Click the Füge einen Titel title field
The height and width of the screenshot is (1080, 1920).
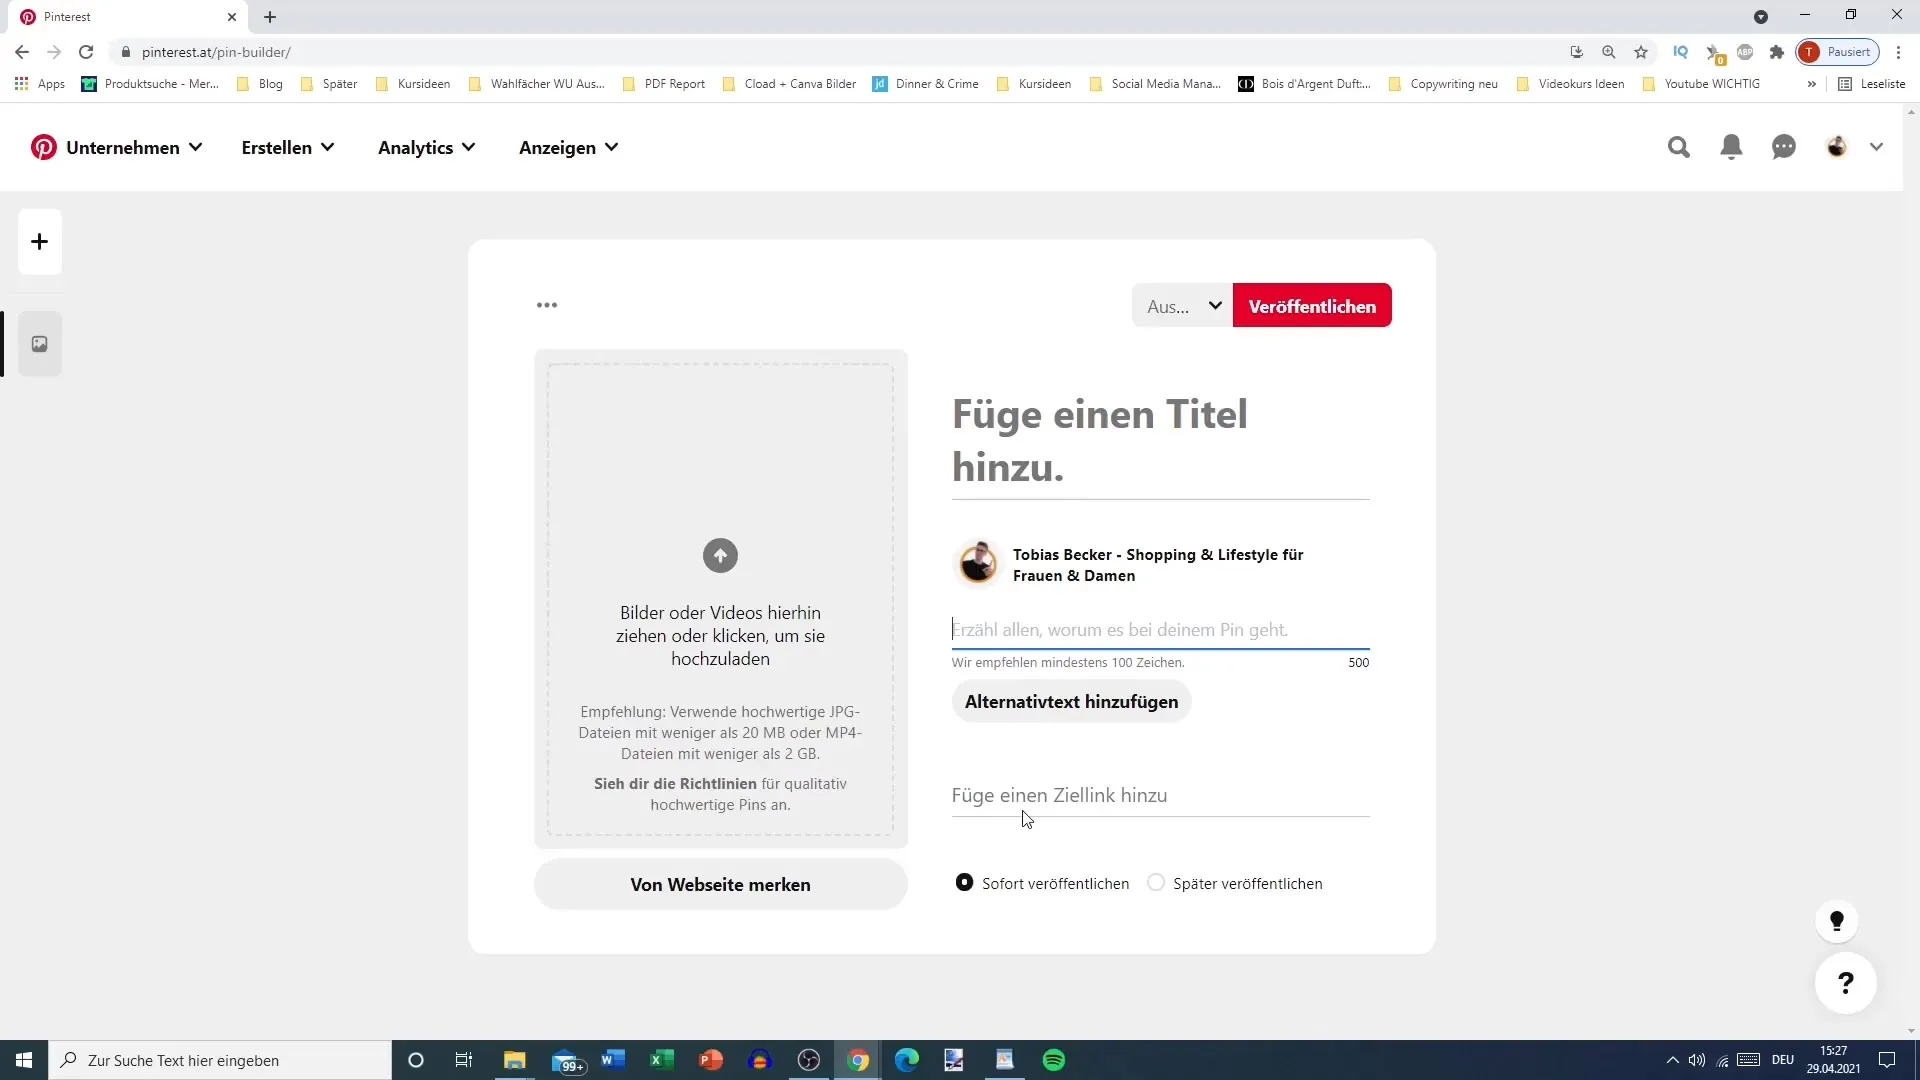(1164, 439)
